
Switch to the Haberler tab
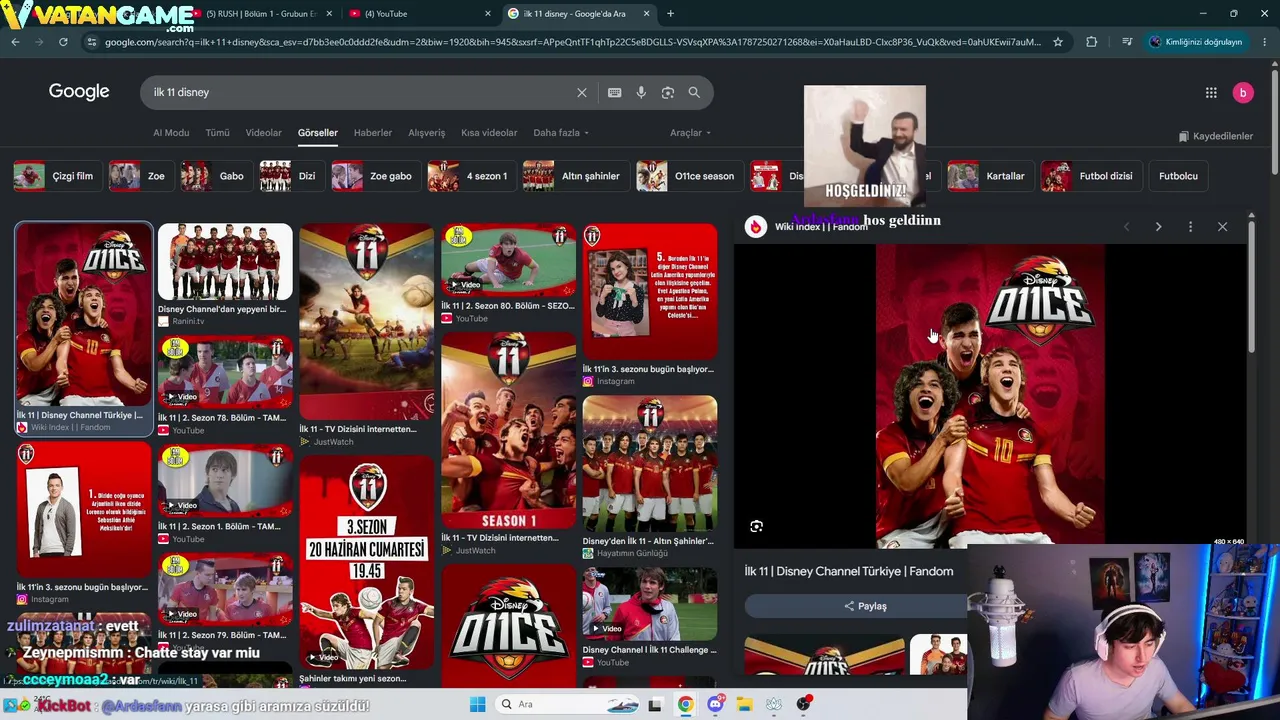click(x=373, y=133)
